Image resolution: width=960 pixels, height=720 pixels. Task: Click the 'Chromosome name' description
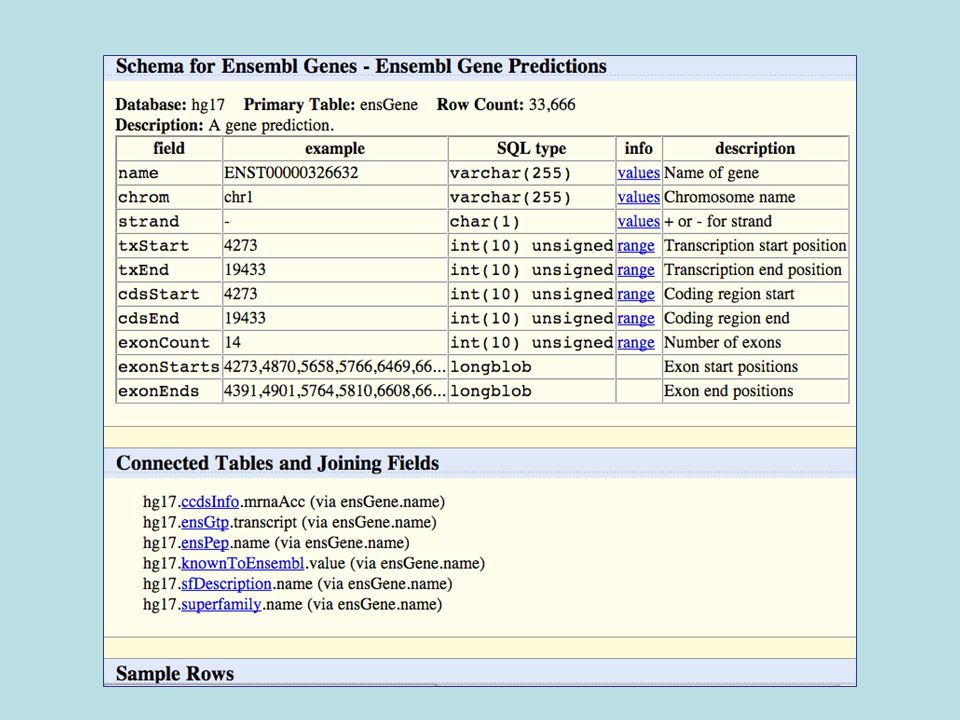point(730,197)
